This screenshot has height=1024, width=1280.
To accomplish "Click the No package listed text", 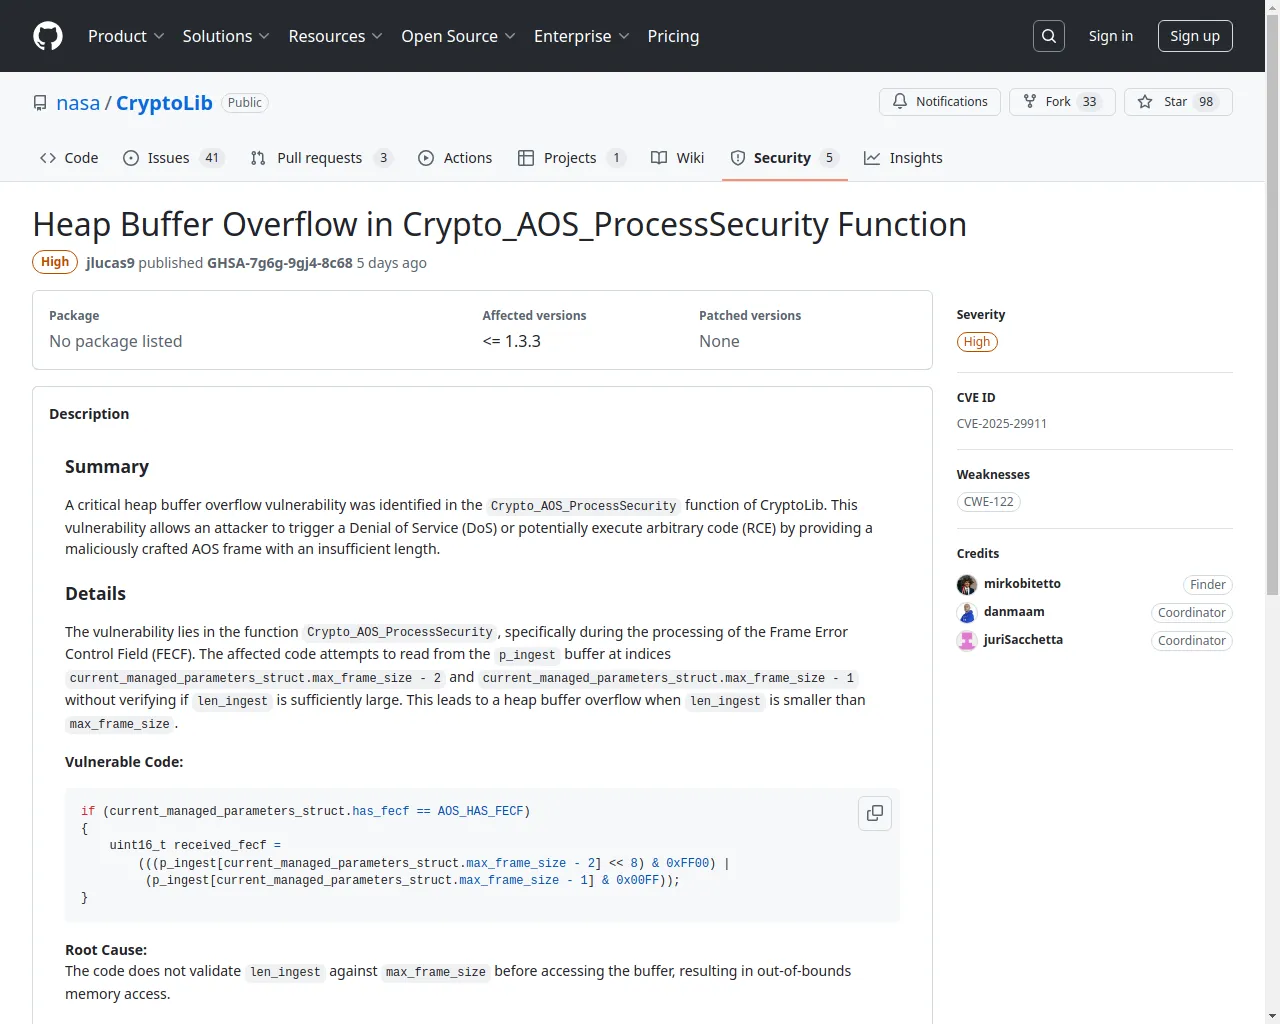I will click(x=116, y=341).
